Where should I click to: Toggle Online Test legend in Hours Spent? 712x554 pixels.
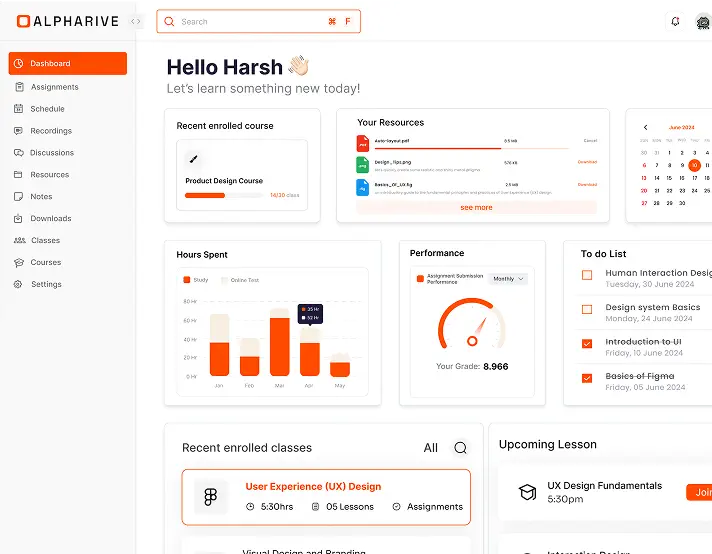(x=240, y=280)
